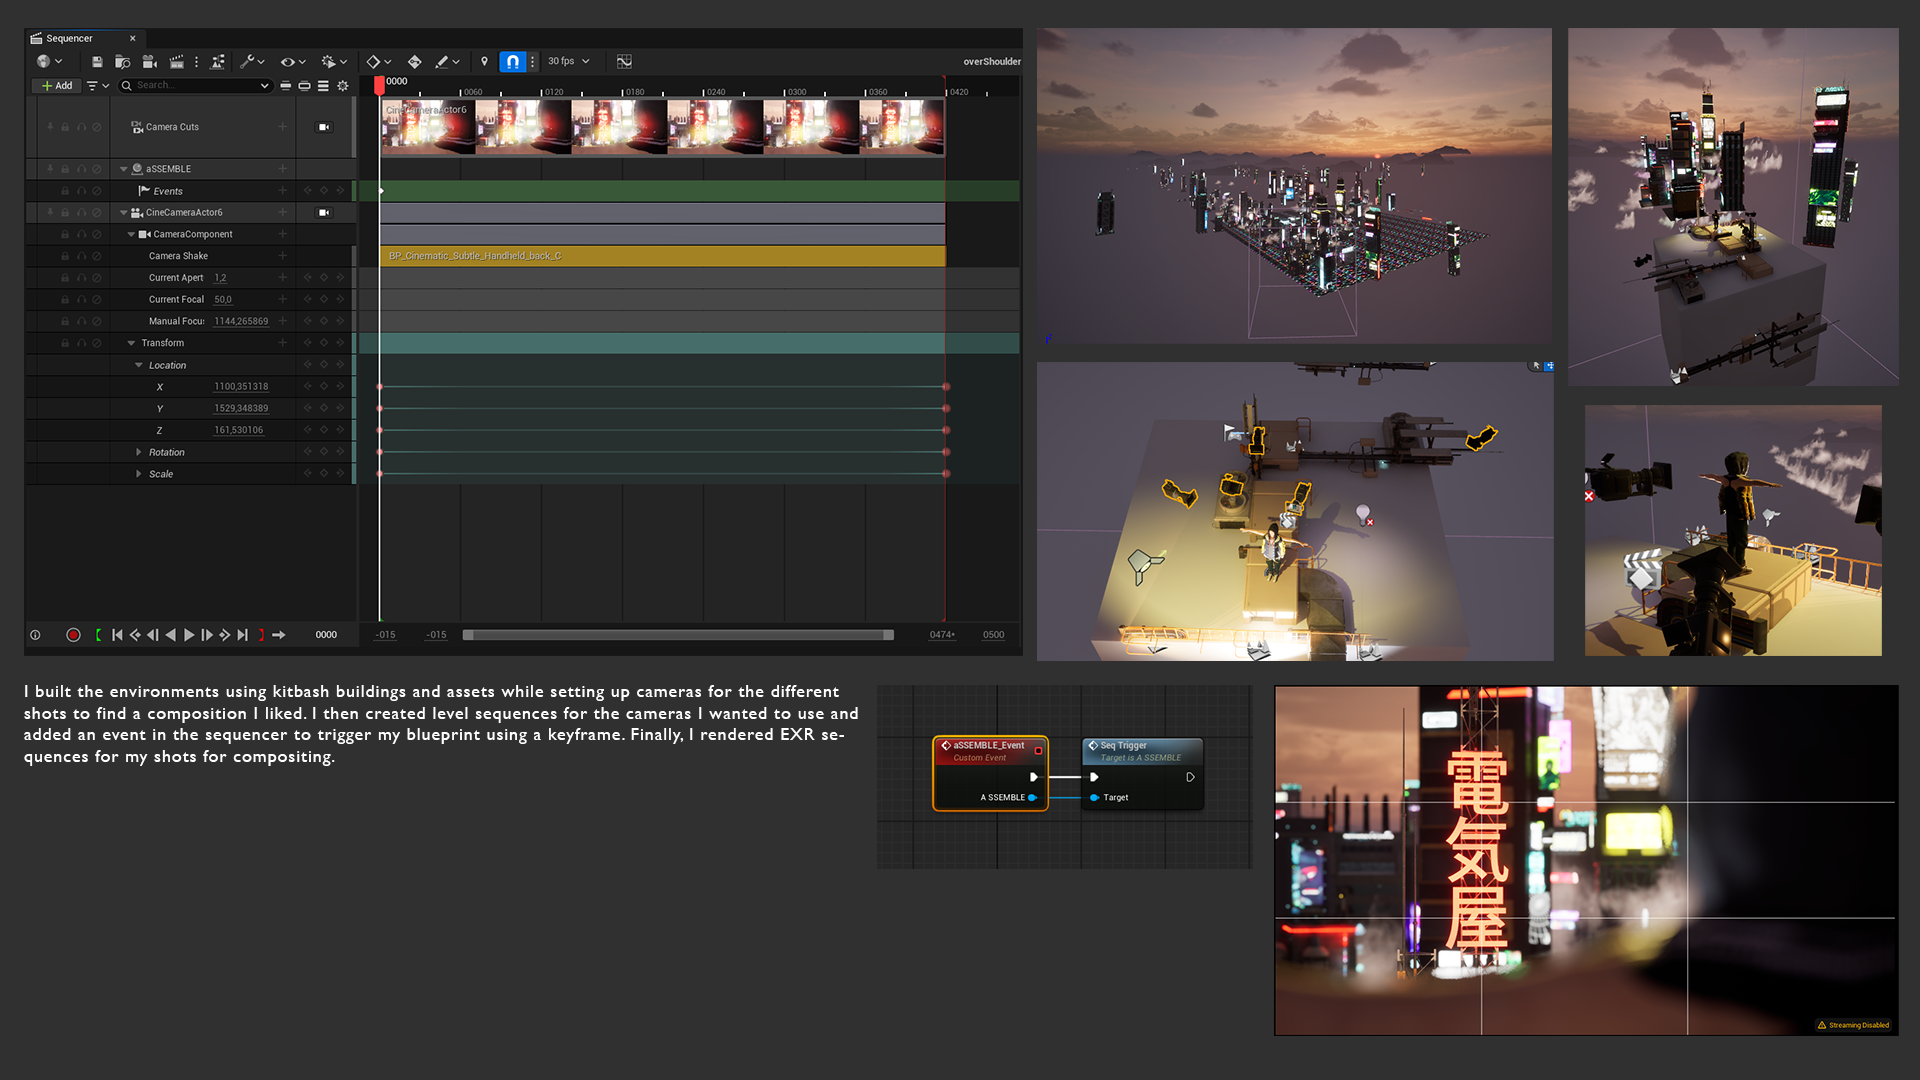
Task: Open the Browse to sequence asset icon
Action: click(123, 62)
